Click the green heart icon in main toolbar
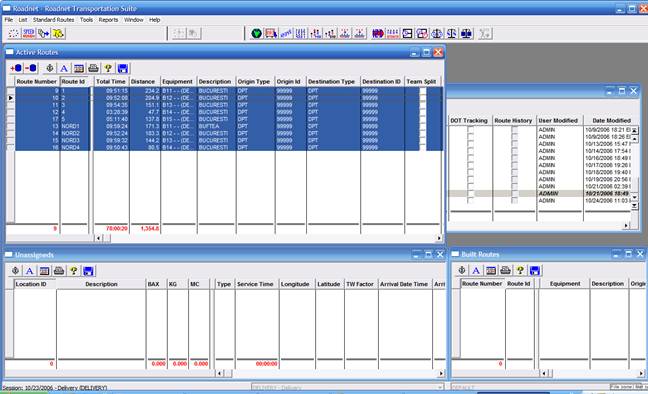This screenshot has height=394, width=648. (256, 33)
